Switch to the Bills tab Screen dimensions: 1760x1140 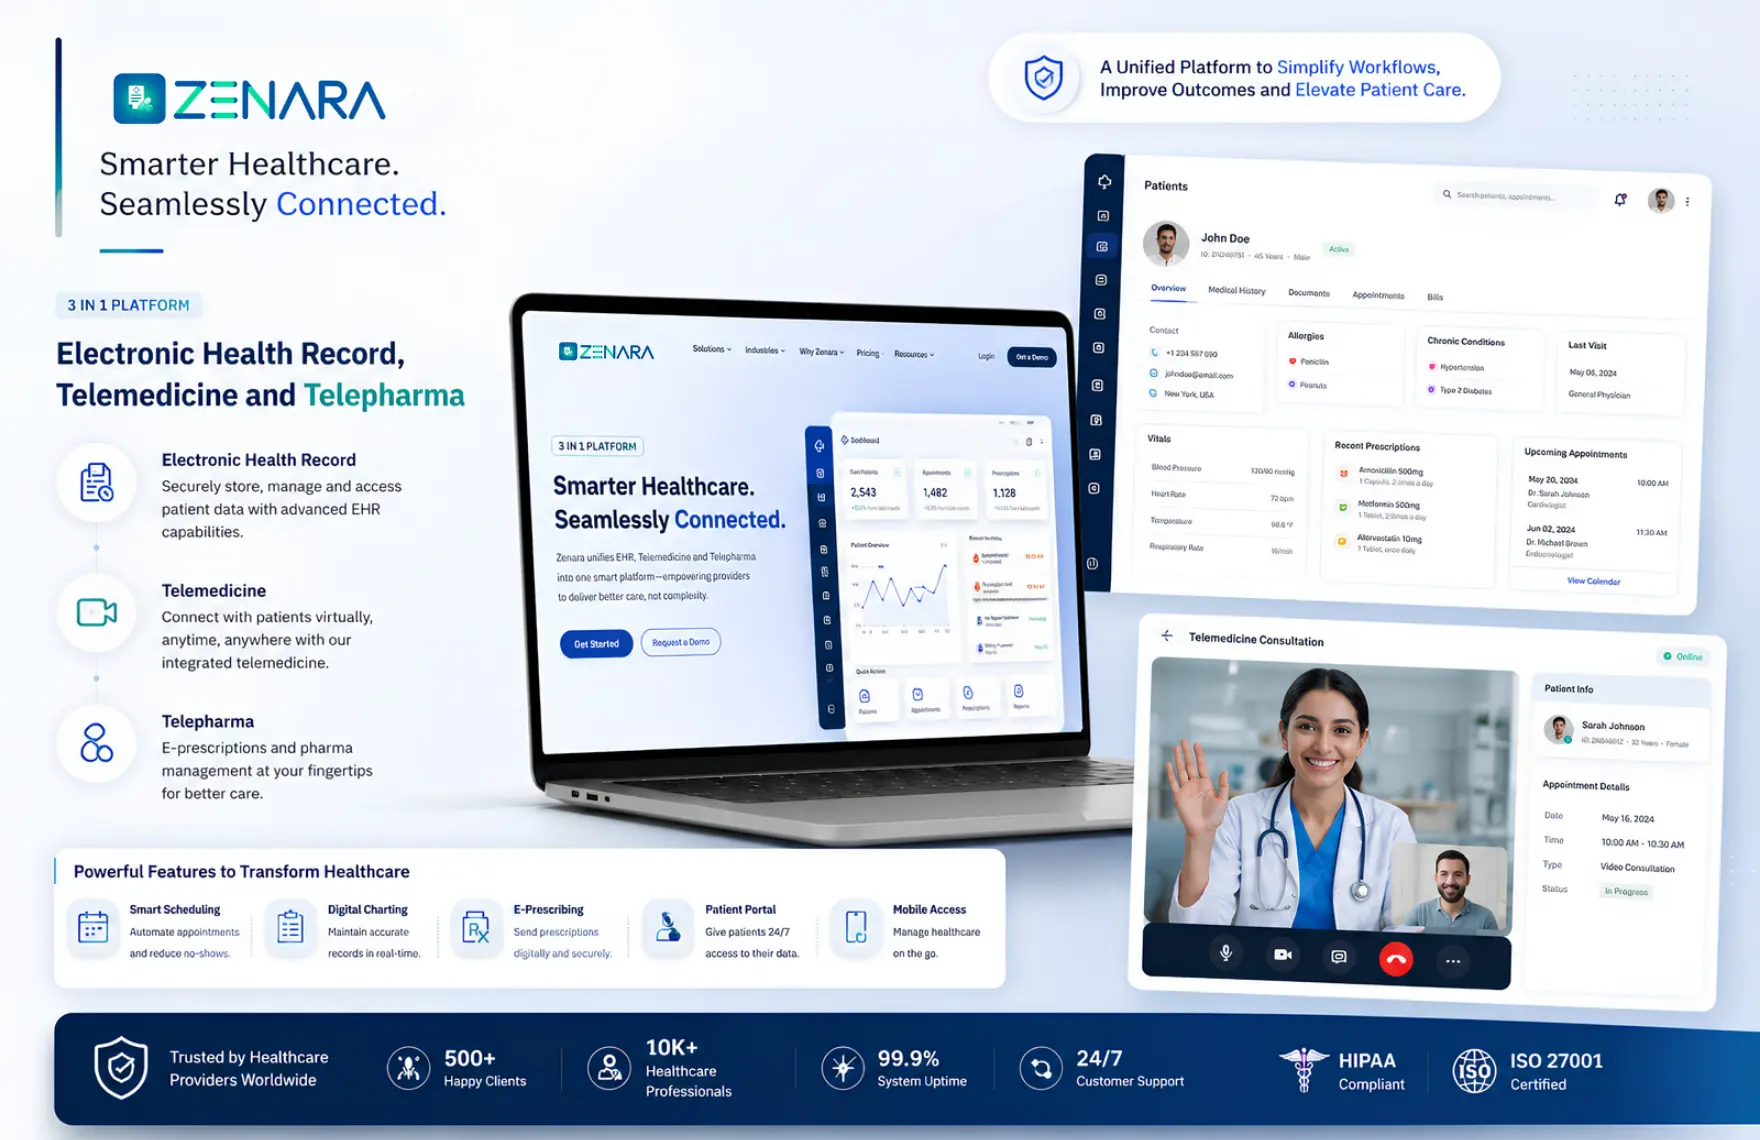point(1435,297)
